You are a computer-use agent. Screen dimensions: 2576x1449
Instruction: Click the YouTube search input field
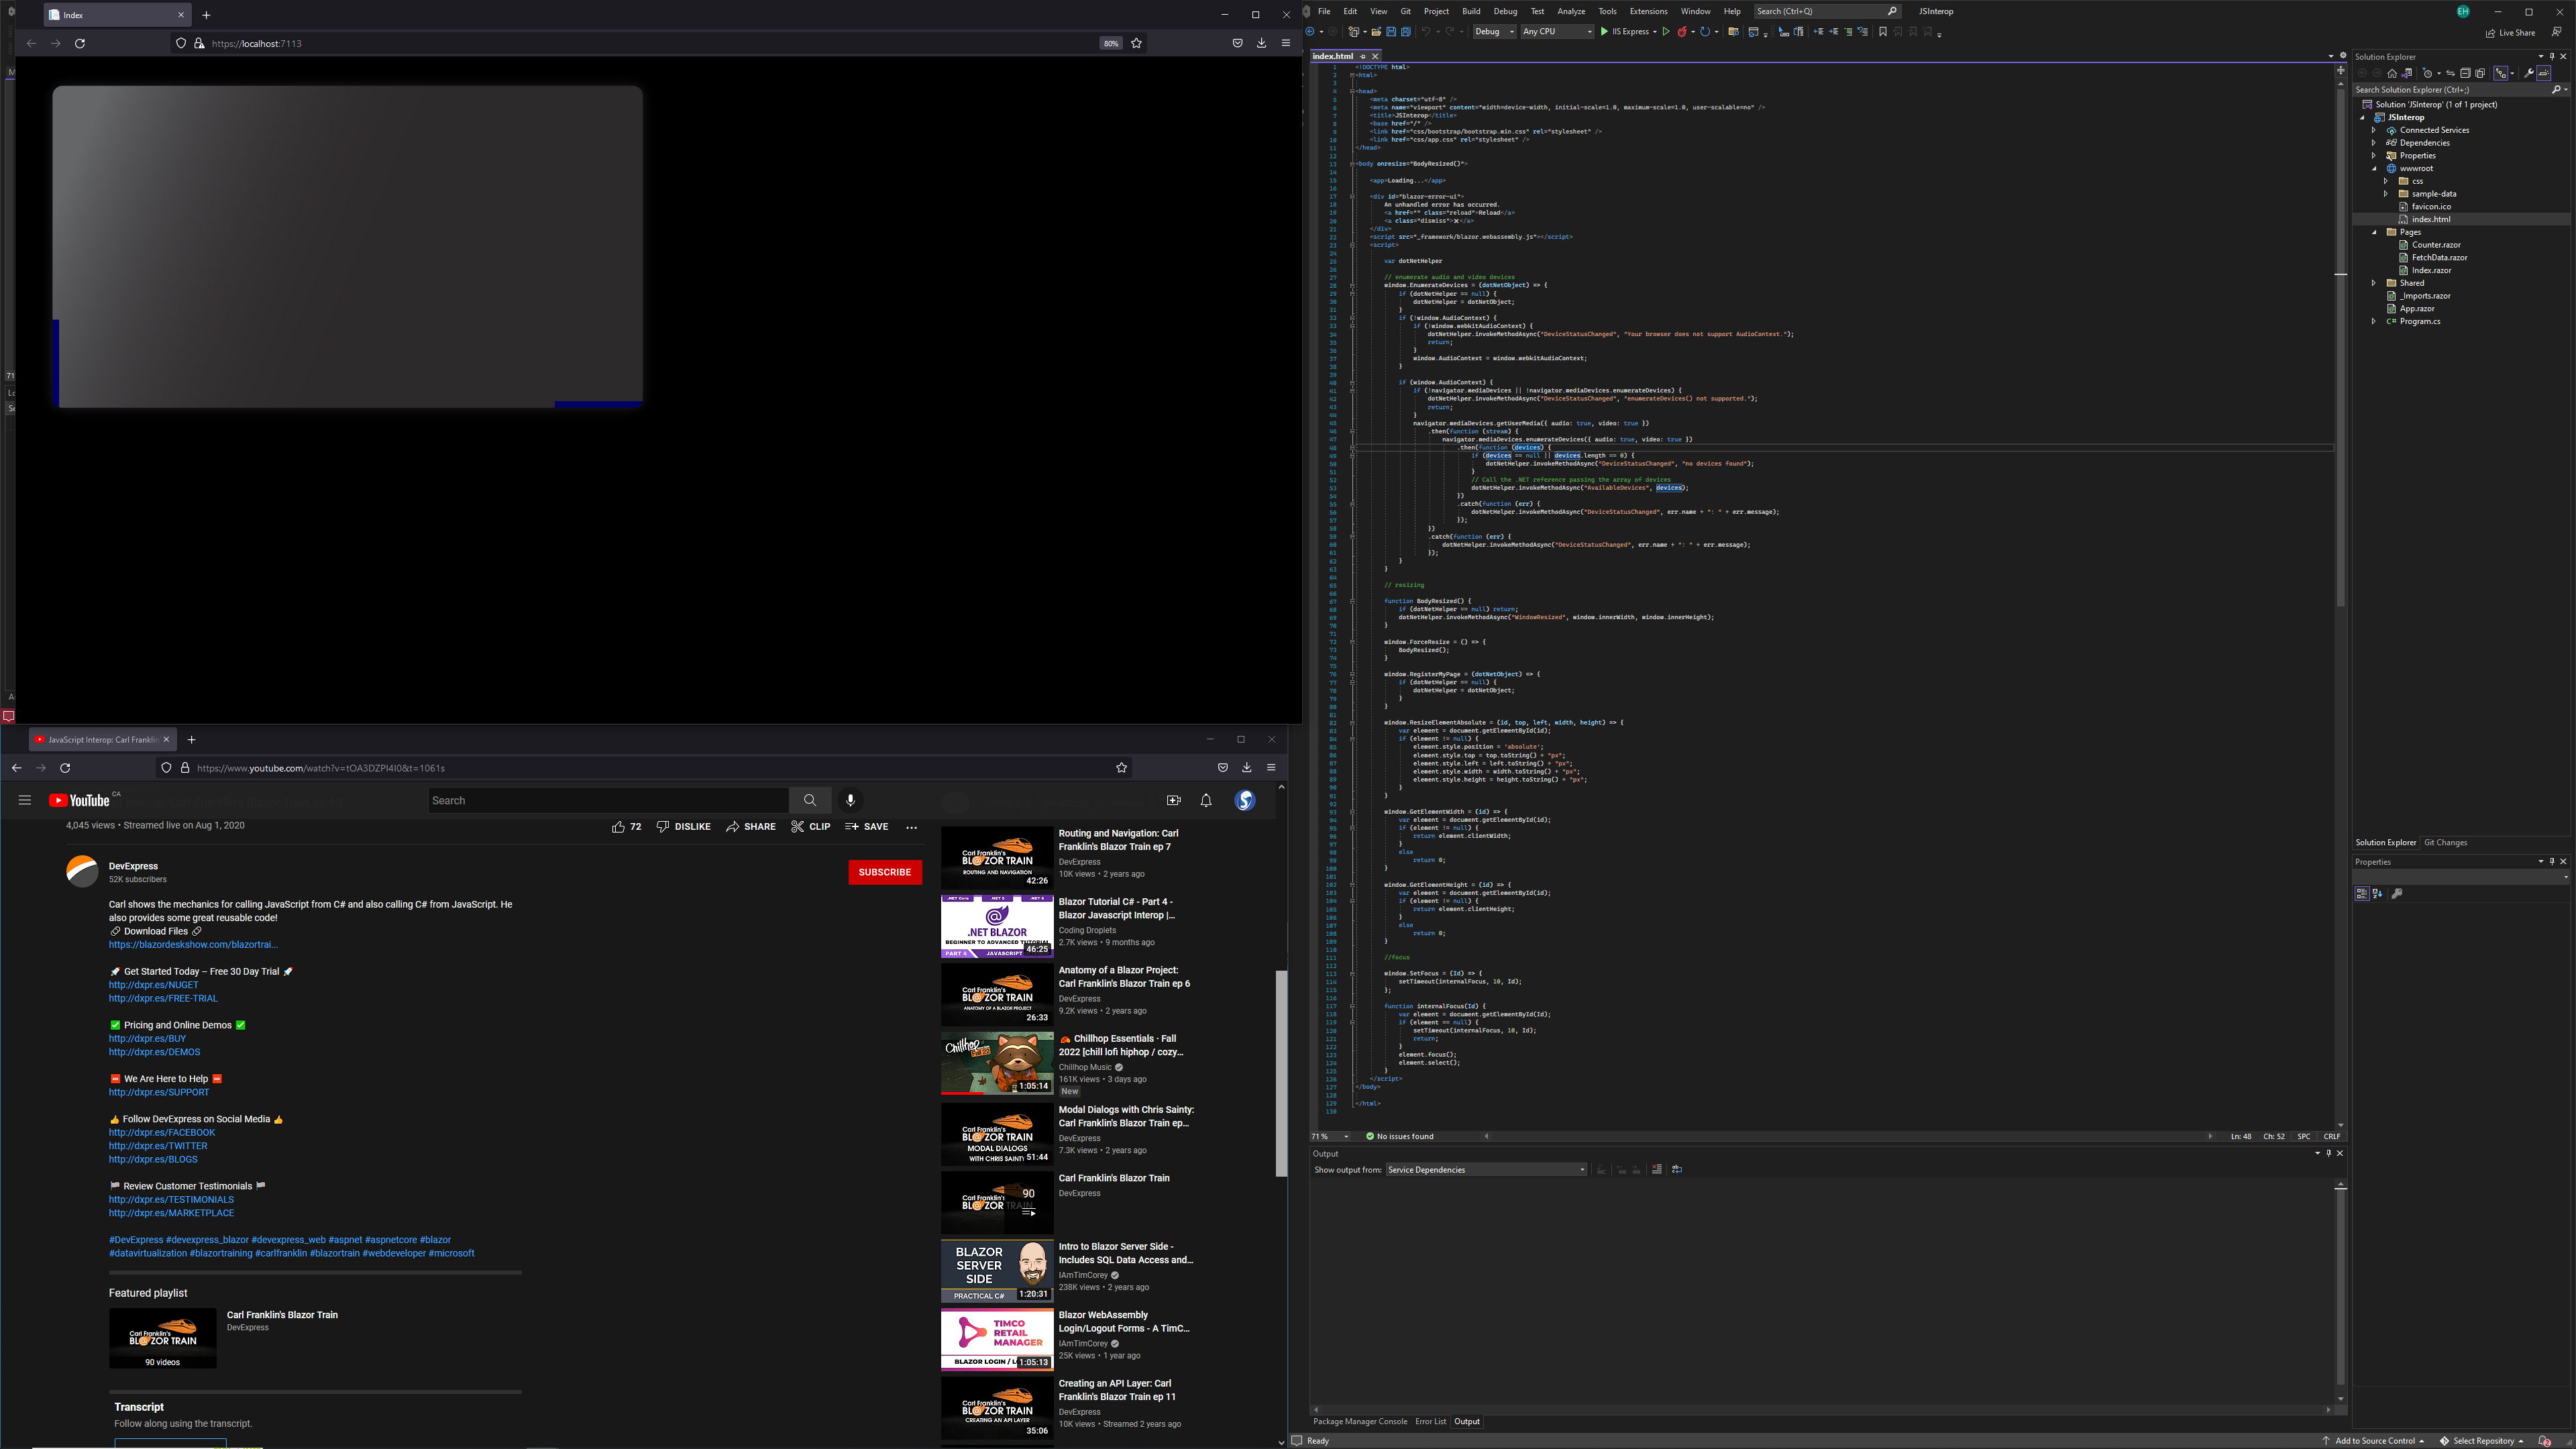[x=608, y=800]
